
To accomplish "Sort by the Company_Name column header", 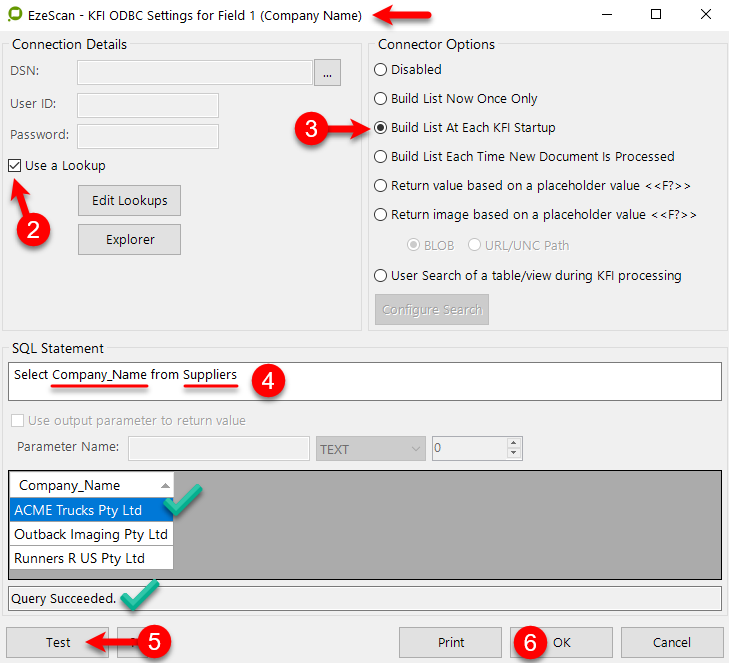I will coord(91,485).
